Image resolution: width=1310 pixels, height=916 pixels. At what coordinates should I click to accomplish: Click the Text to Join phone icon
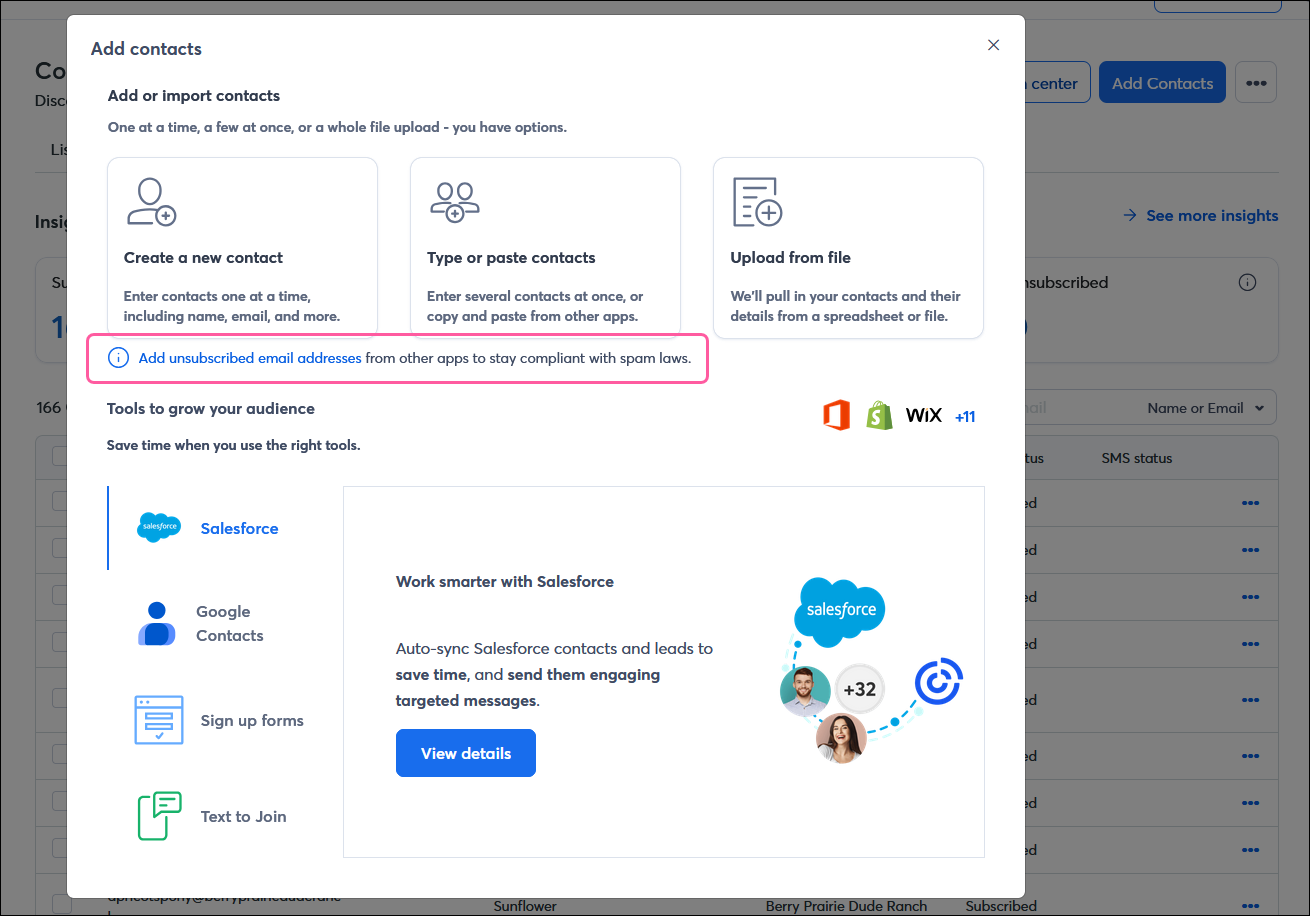click(x=159, y=816)
